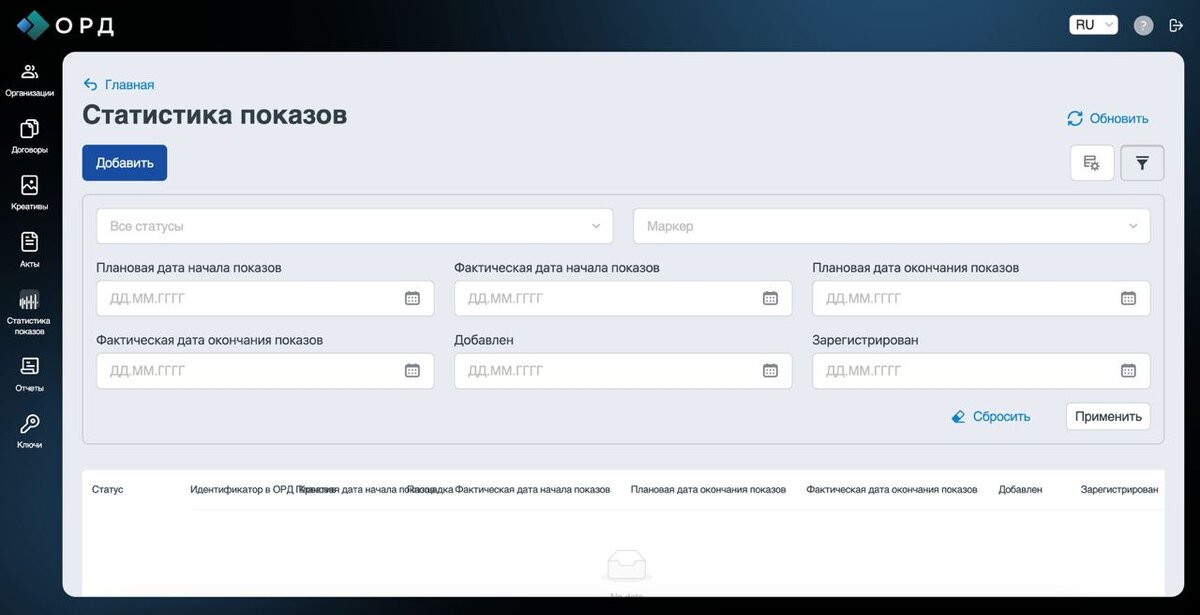Select the Статистика показов sidebar icon
Screen dimensions: 1200x615
click(29, 301)
